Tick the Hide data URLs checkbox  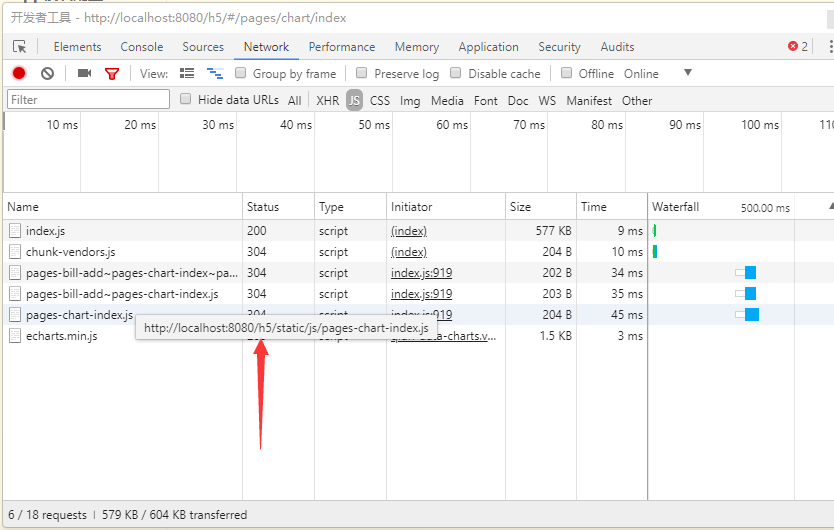186,99
